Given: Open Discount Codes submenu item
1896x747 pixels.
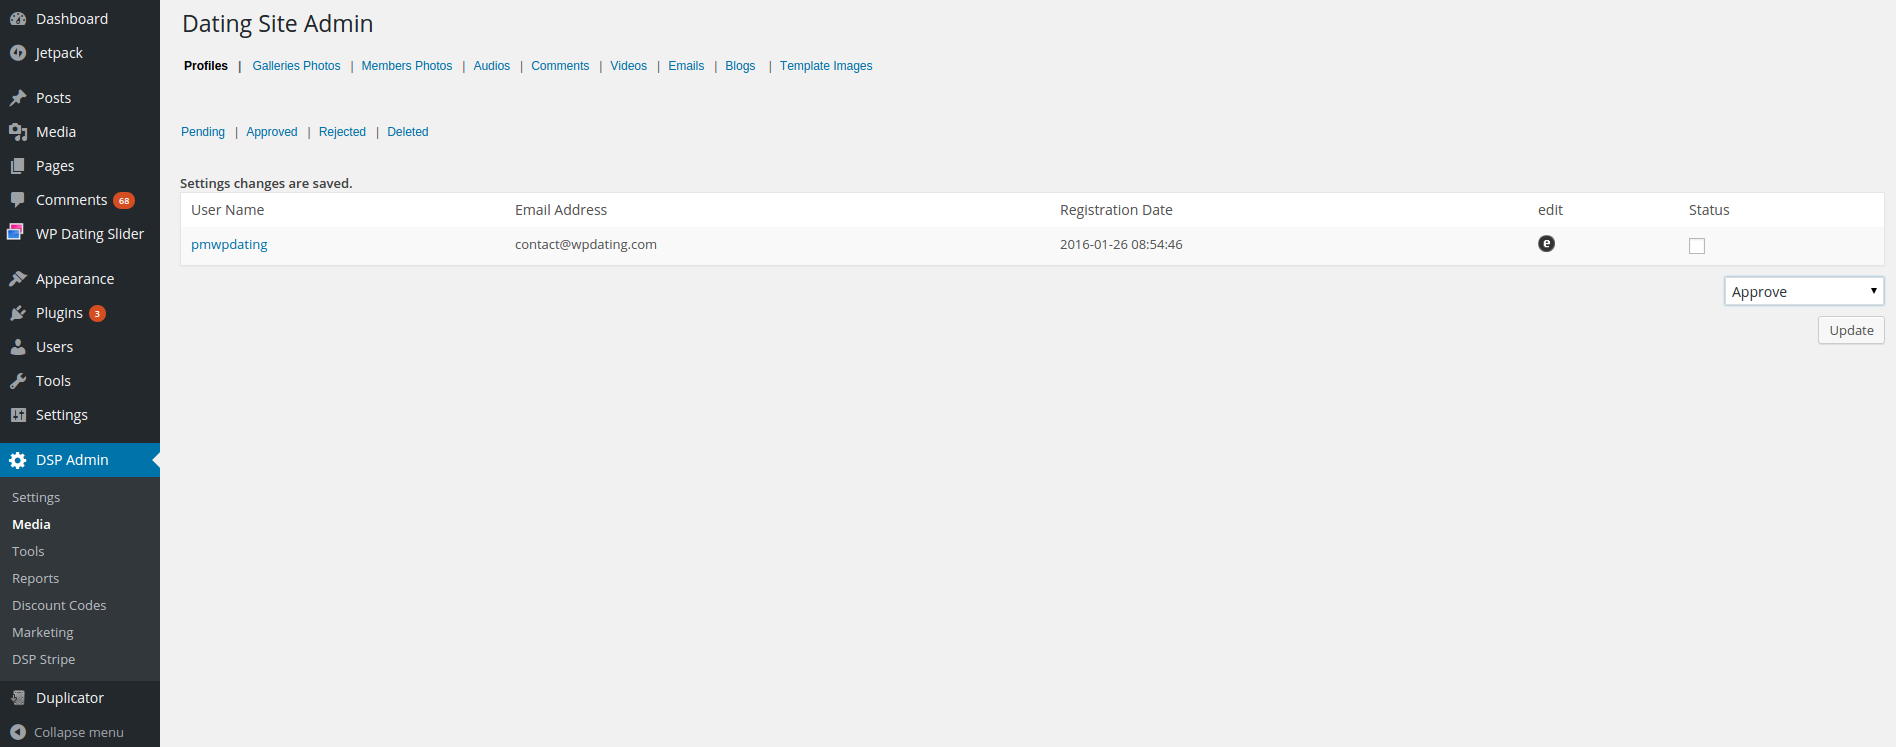Looking at the screenshot, I should coord(59,605).
